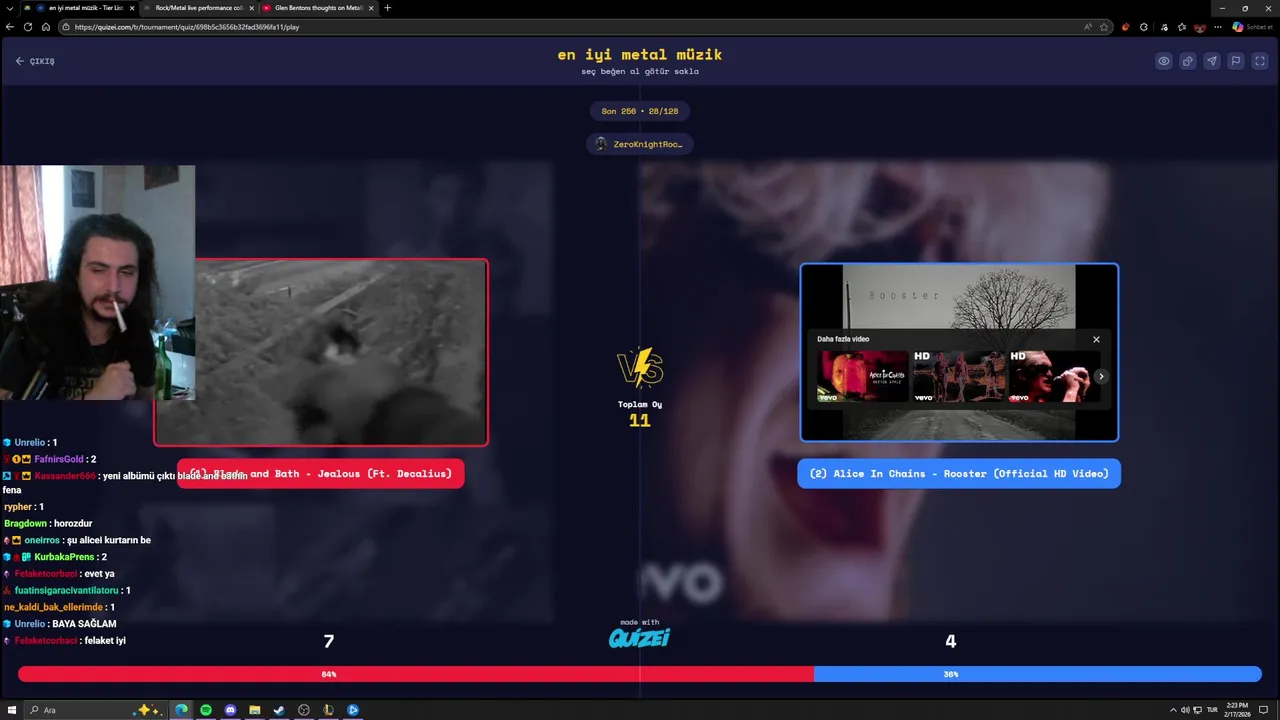Screen dimensions: 1280x720
Task: Click the red 64% vote progress bar
Action: (x=416, y=674)
